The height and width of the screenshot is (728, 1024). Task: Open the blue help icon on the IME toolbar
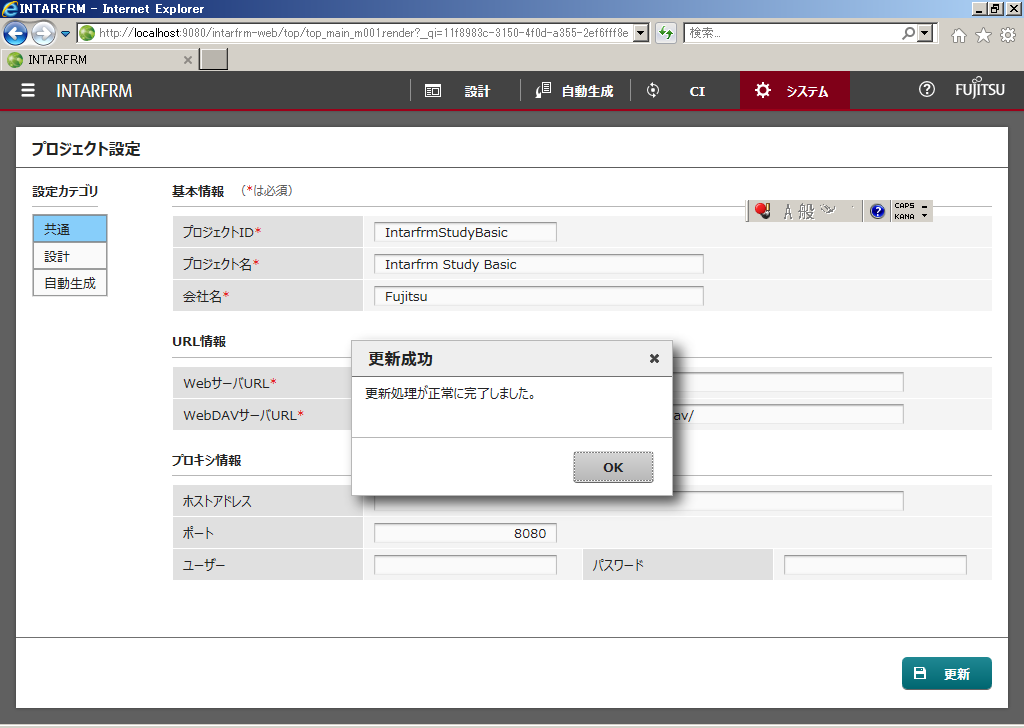(x=877, y=210)
